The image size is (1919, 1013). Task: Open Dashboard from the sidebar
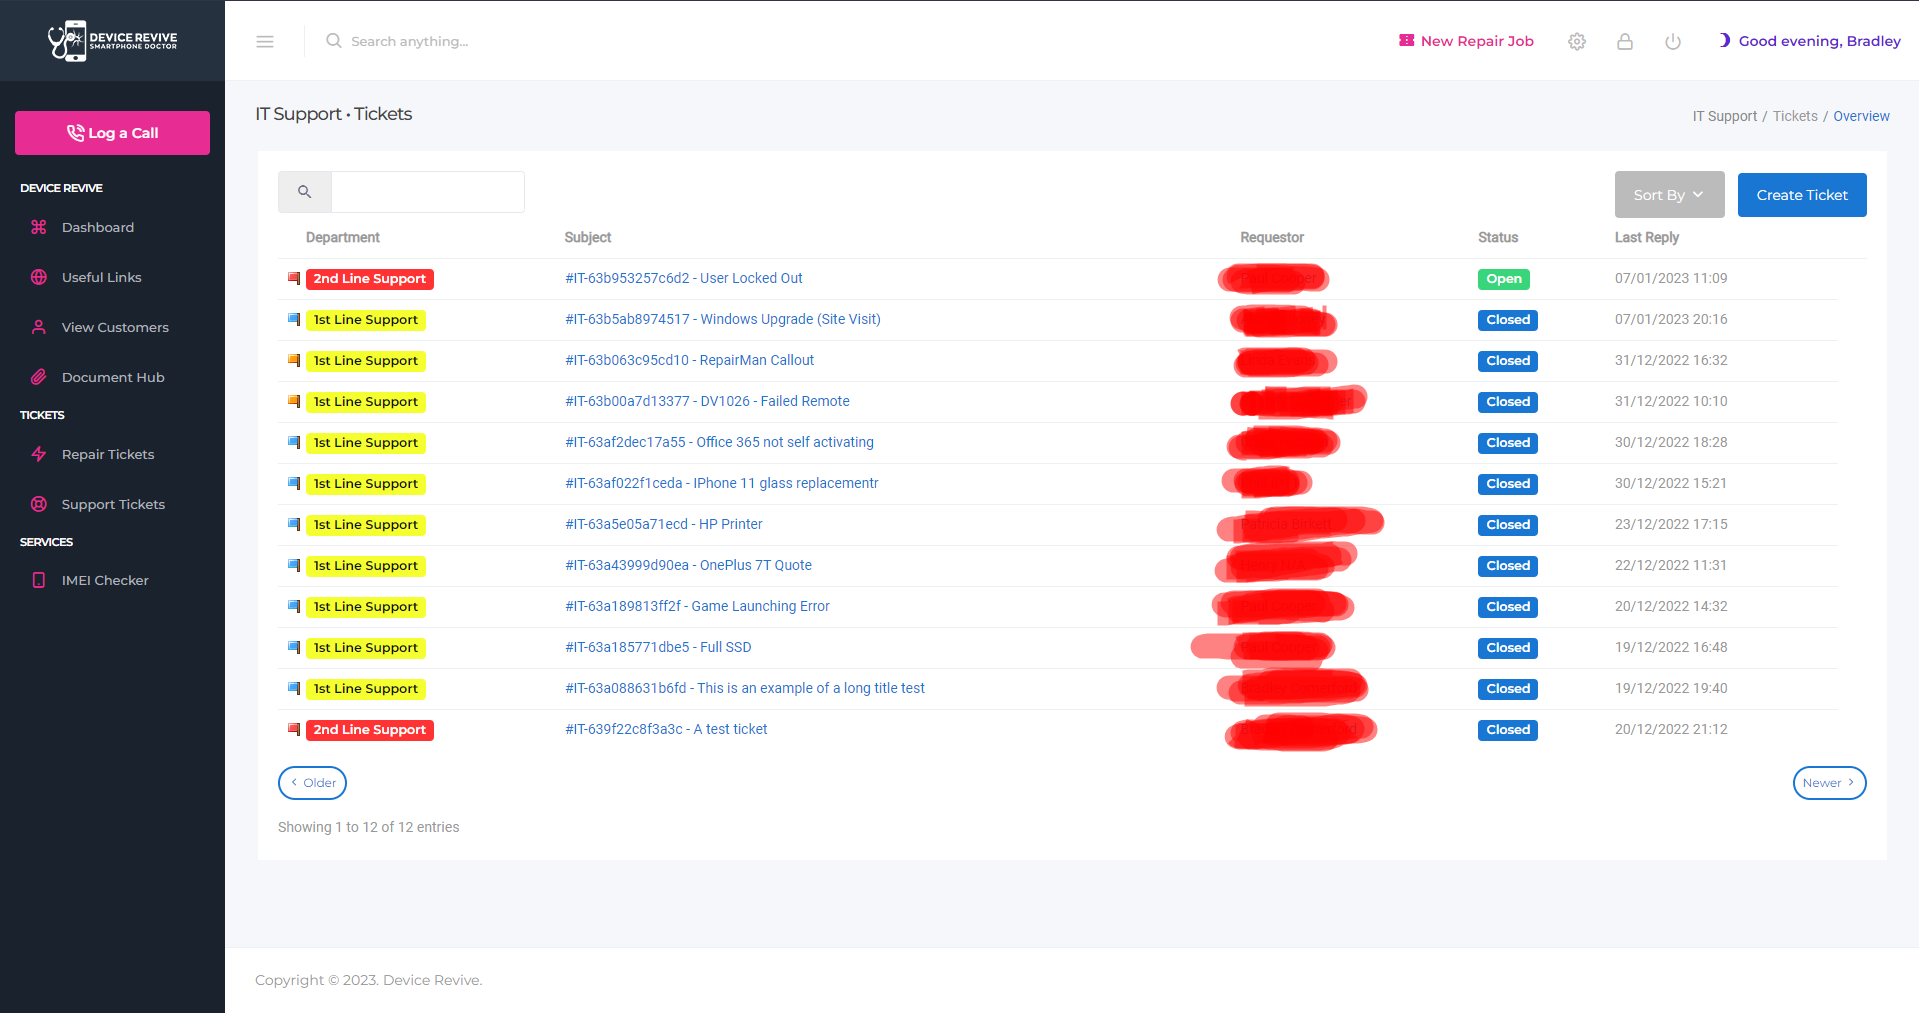[x=97, y=227]
